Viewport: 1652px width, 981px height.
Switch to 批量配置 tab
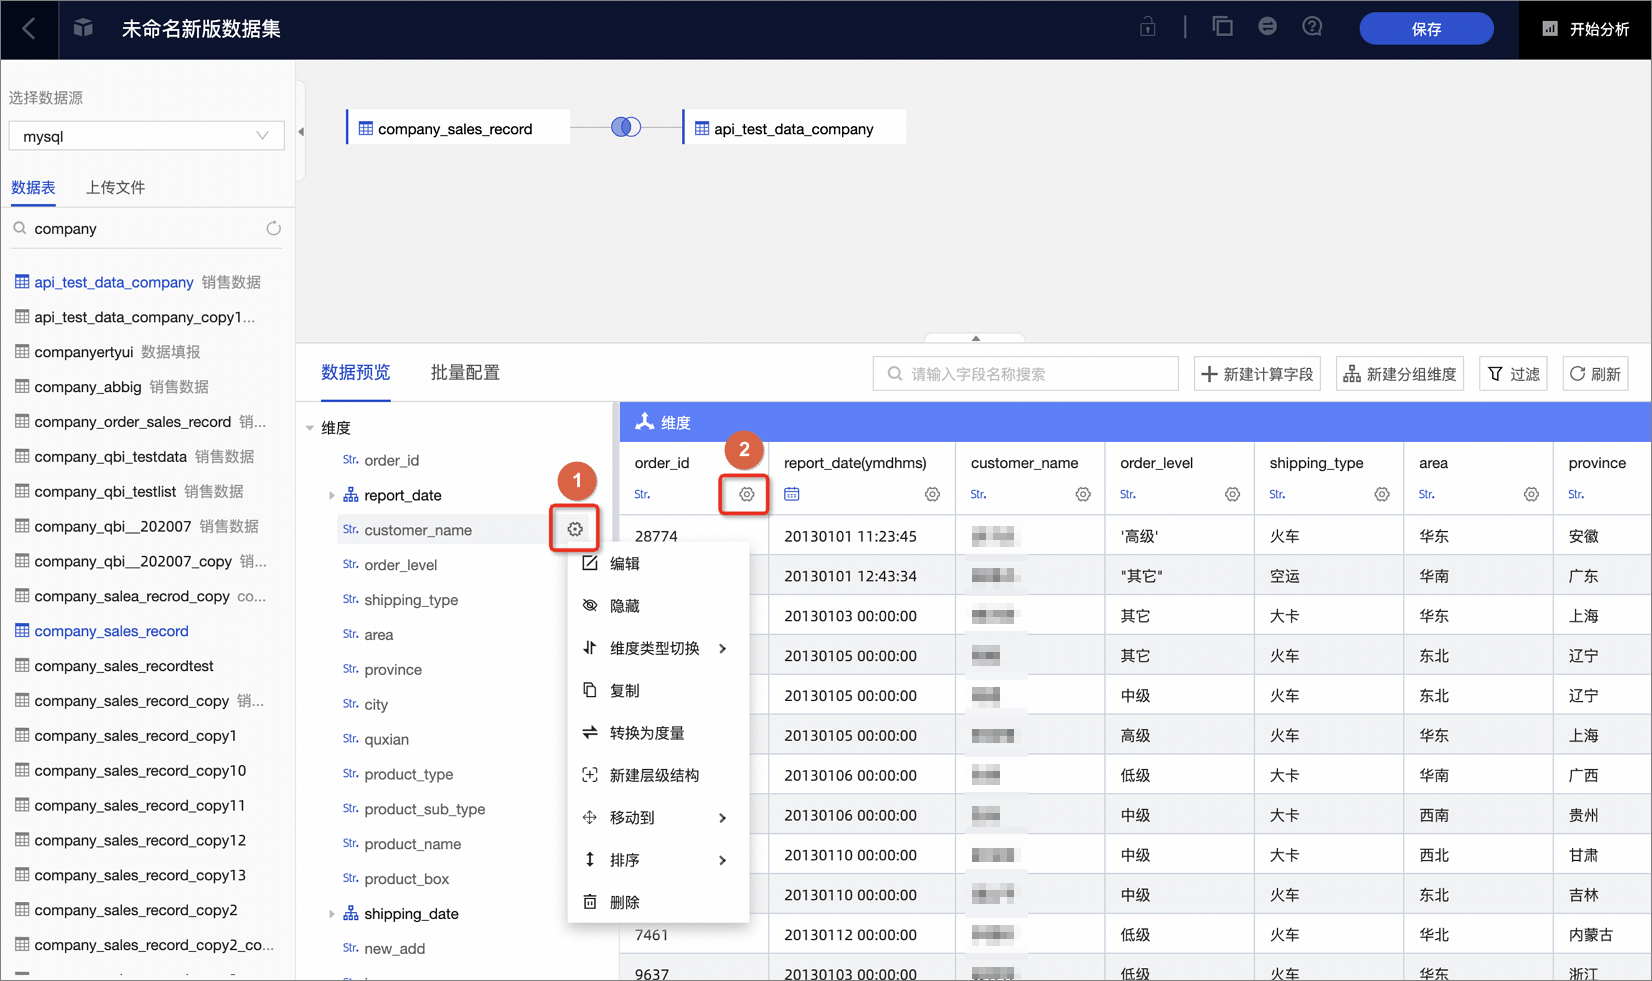point(465,372)
